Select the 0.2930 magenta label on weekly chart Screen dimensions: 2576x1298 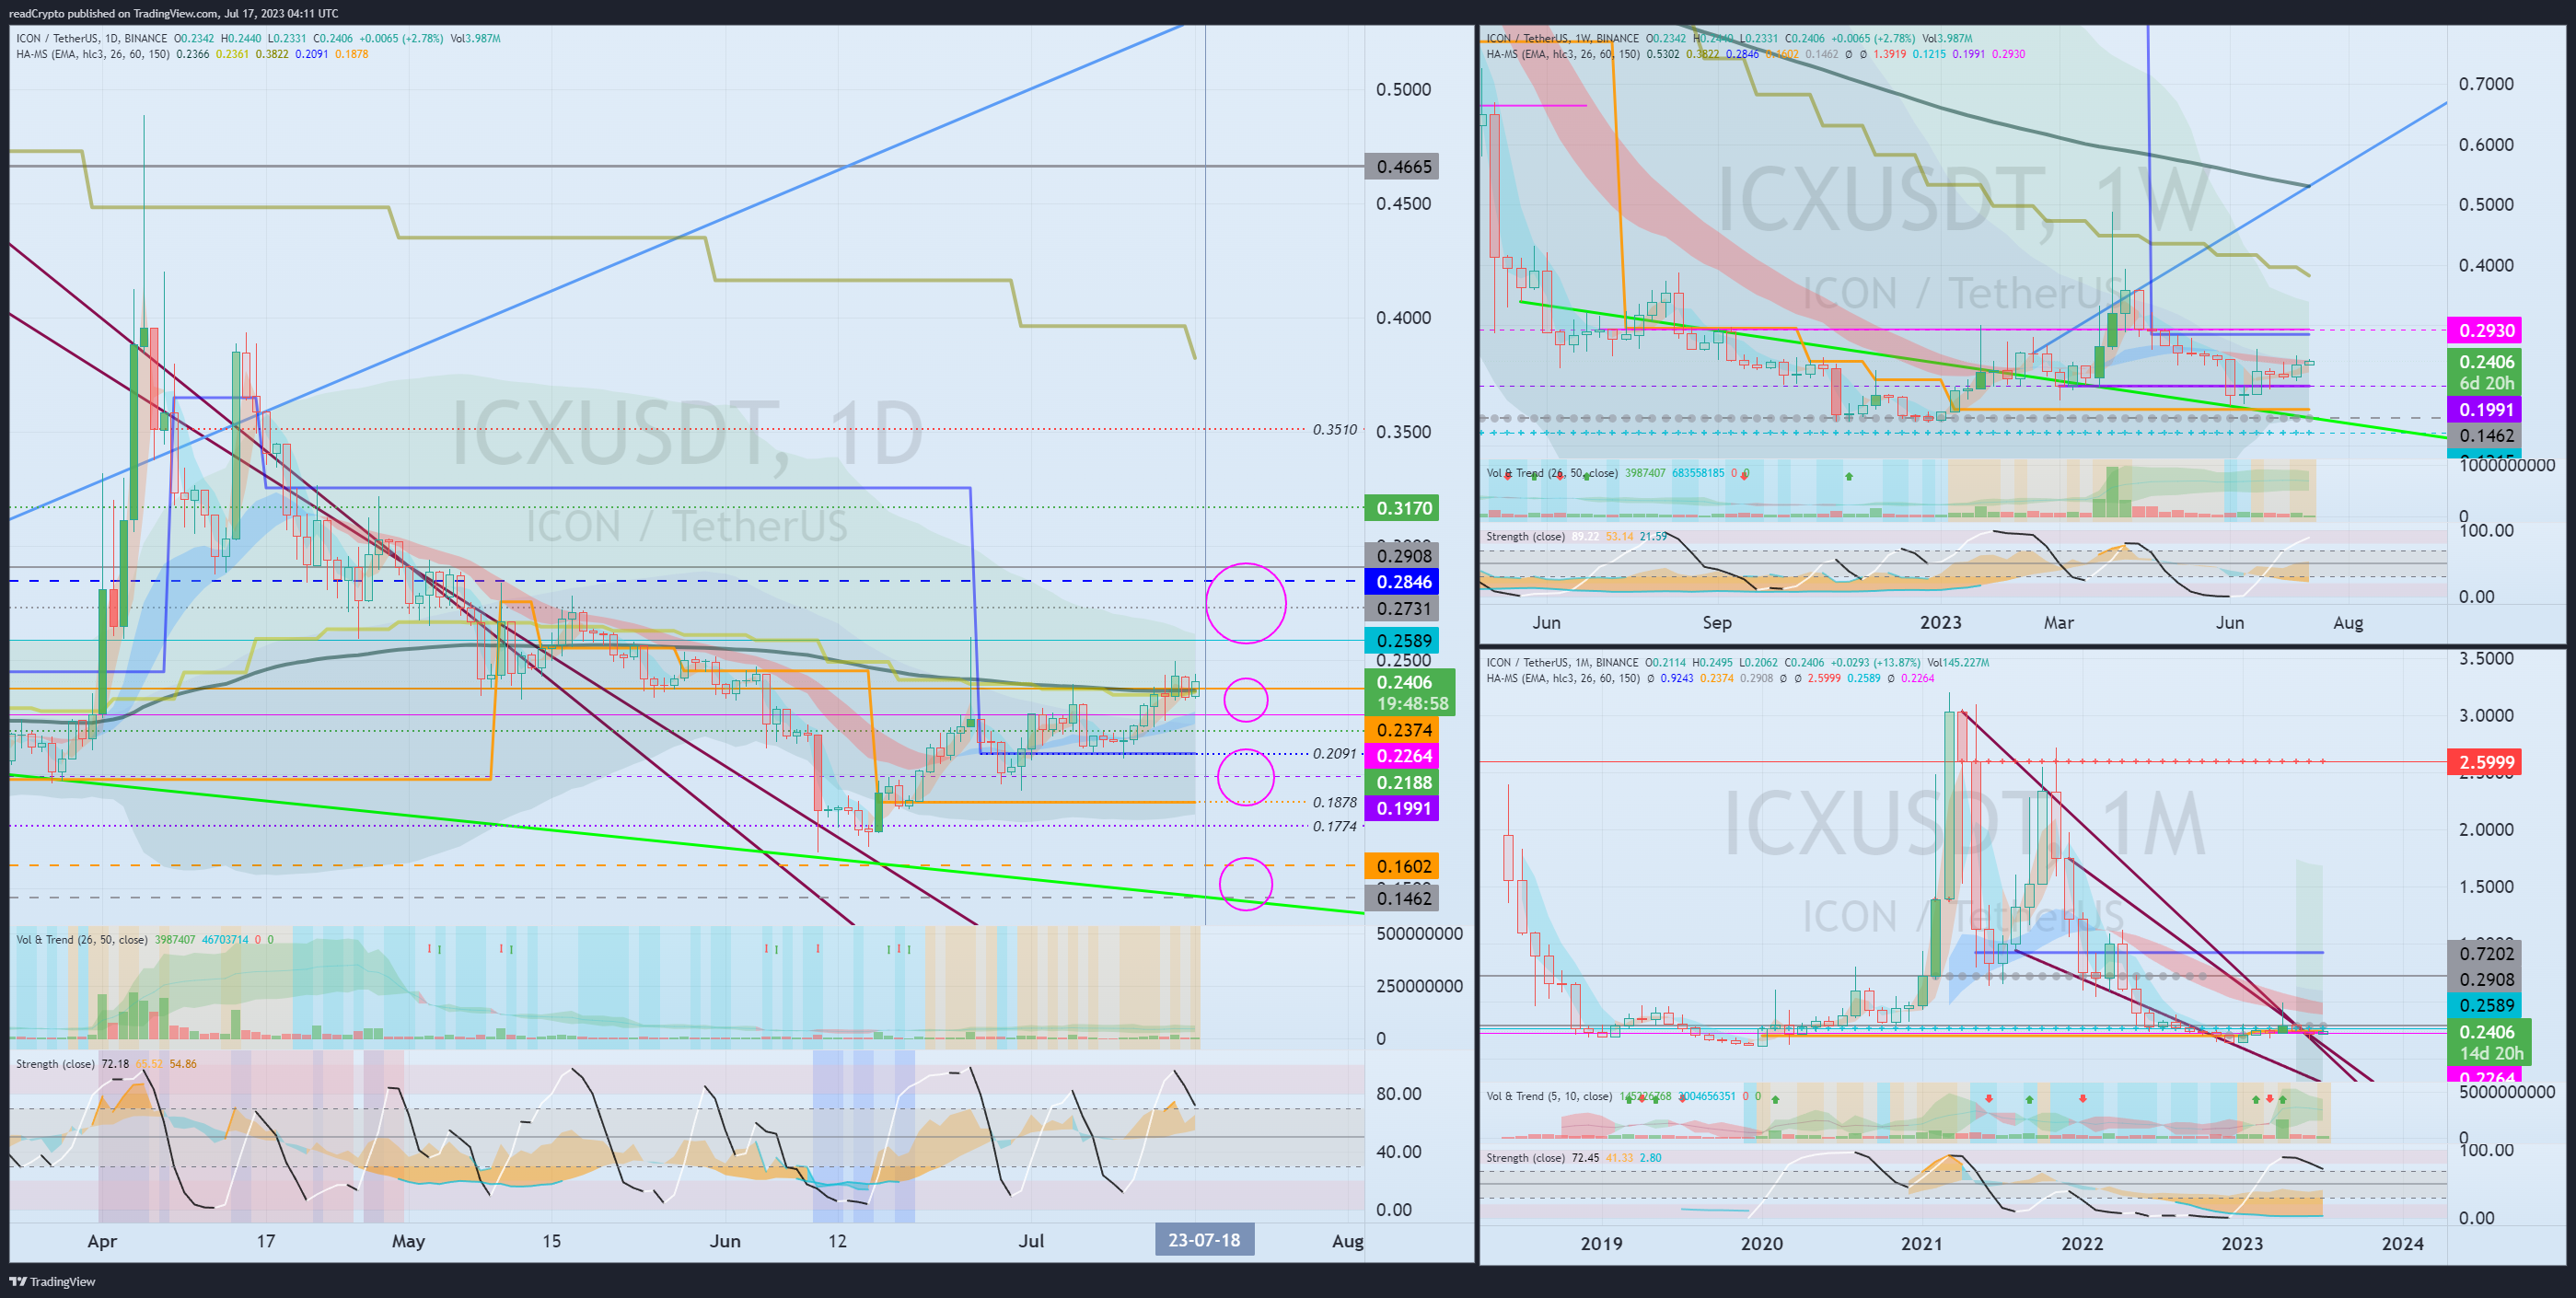[2484, 330]
